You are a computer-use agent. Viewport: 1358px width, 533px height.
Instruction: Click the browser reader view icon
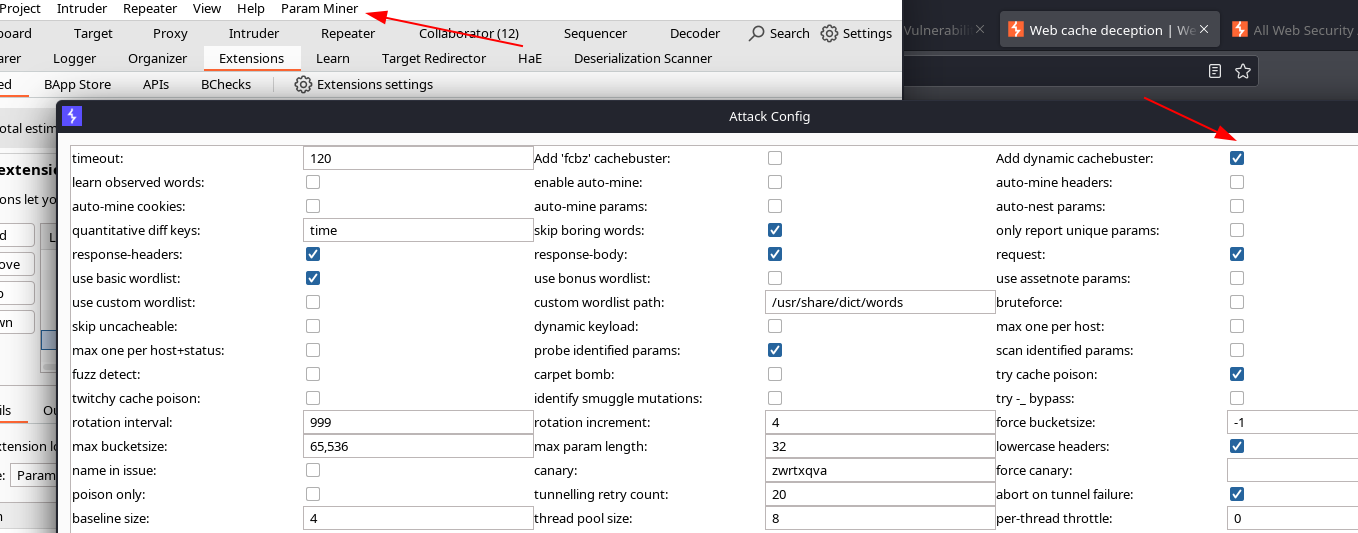point(1215,71)
